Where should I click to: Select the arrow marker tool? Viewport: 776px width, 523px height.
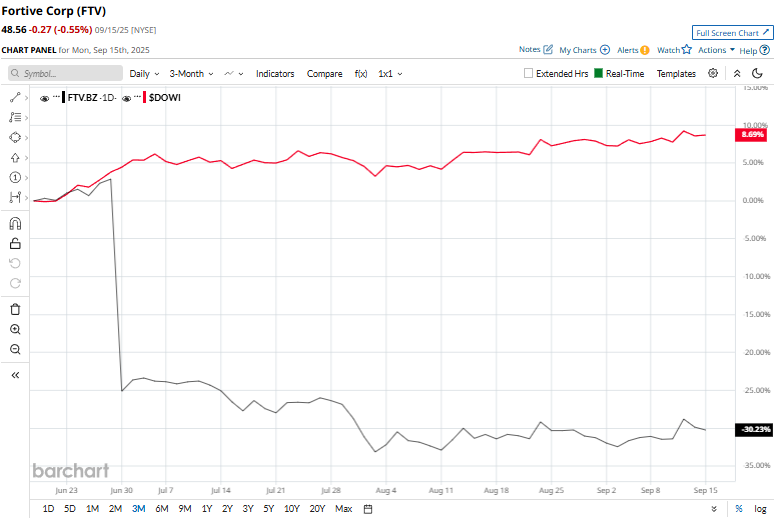tap(15, 158)
